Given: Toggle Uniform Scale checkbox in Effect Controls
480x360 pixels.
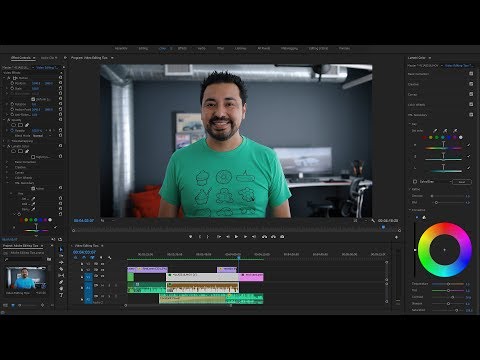Looking at the screenshot, I should click(33, 99).
